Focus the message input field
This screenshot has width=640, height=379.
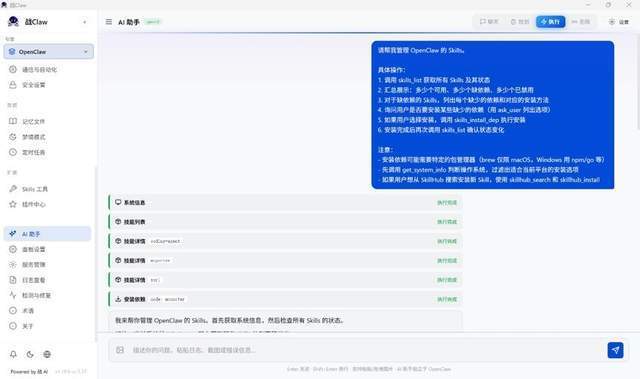pos(365,350)
